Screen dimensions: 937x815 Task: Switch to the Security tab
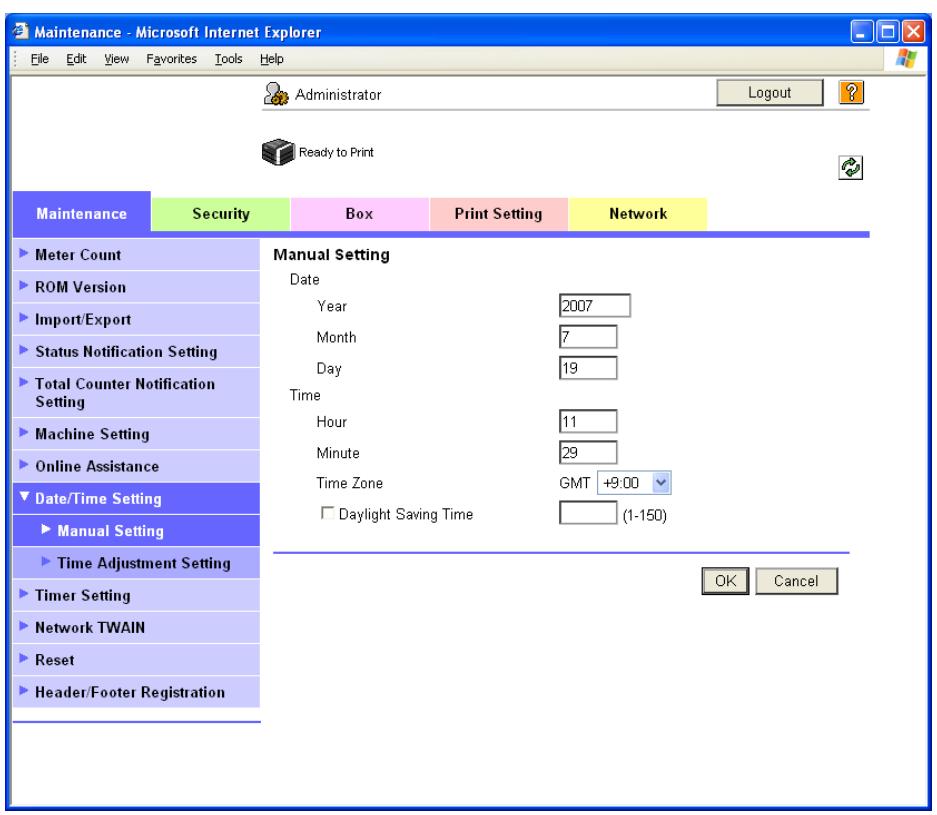221,214
